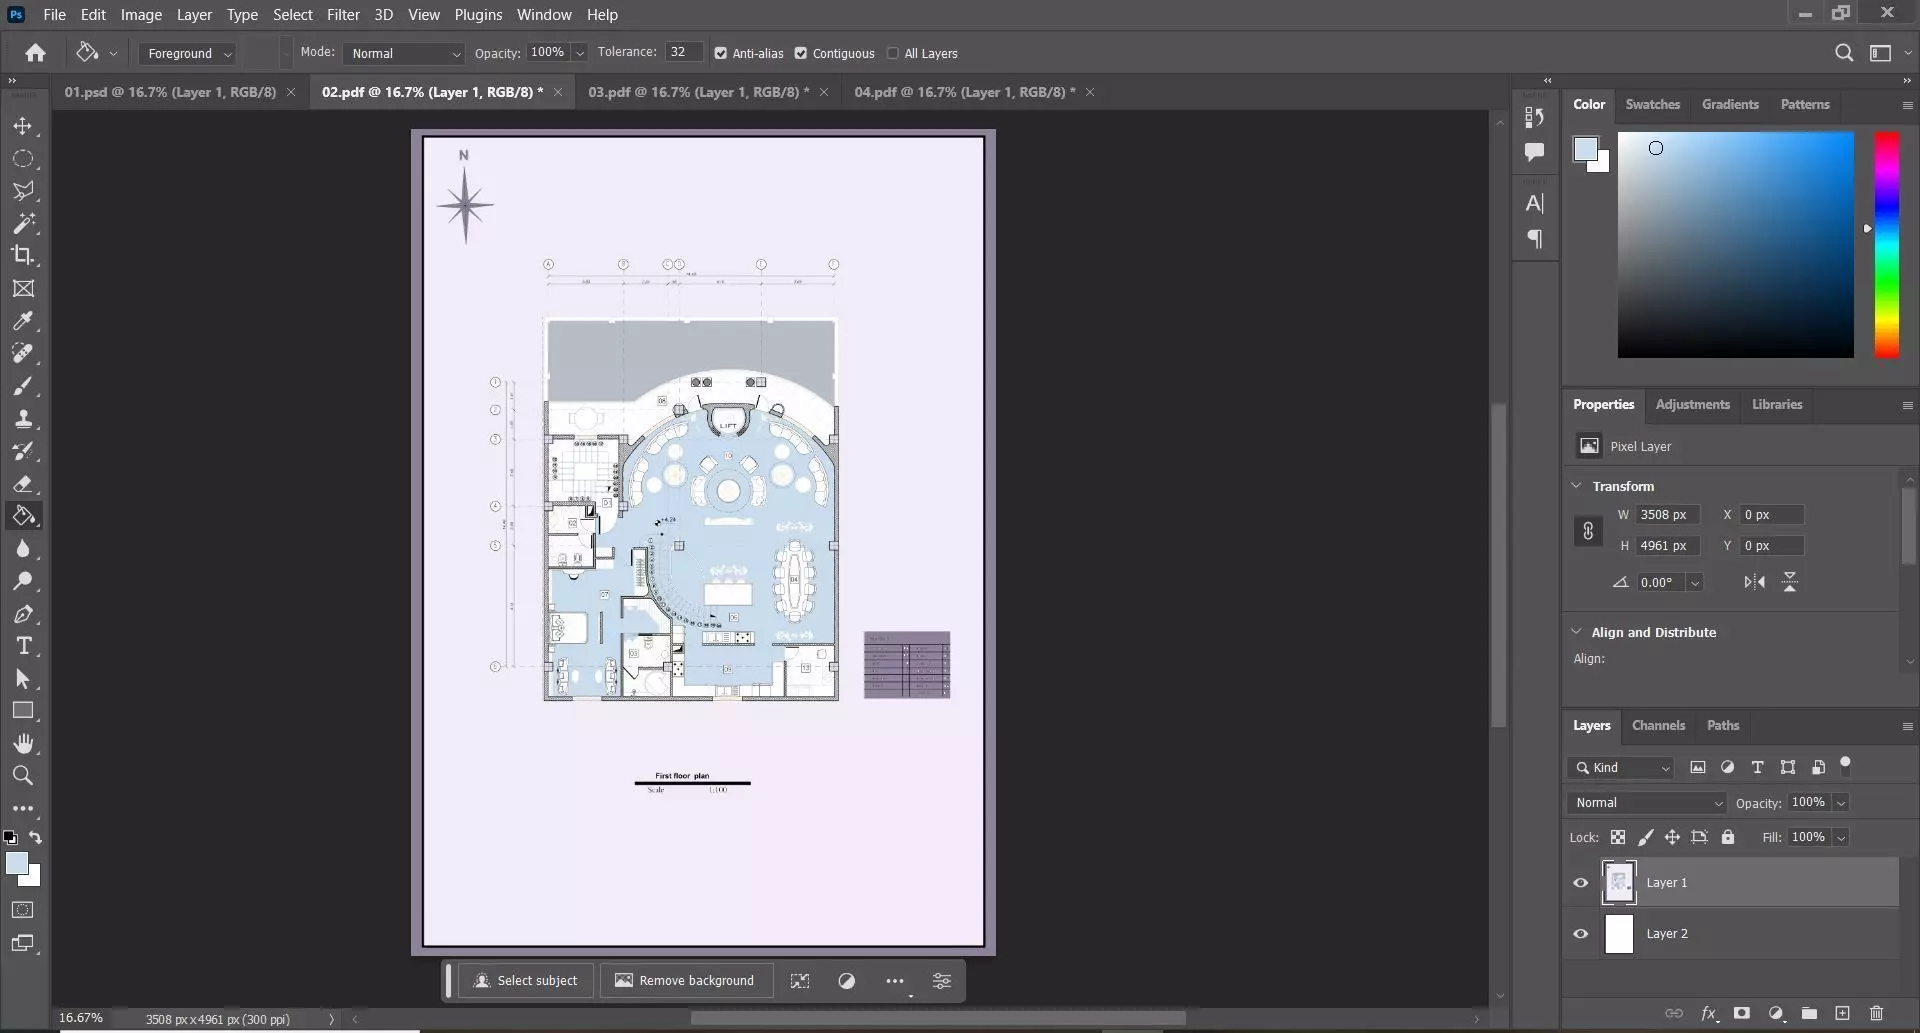Screen dimensions: 1920x1033
Task: Switch to the 03.pdf document tab
Action: 698,92
